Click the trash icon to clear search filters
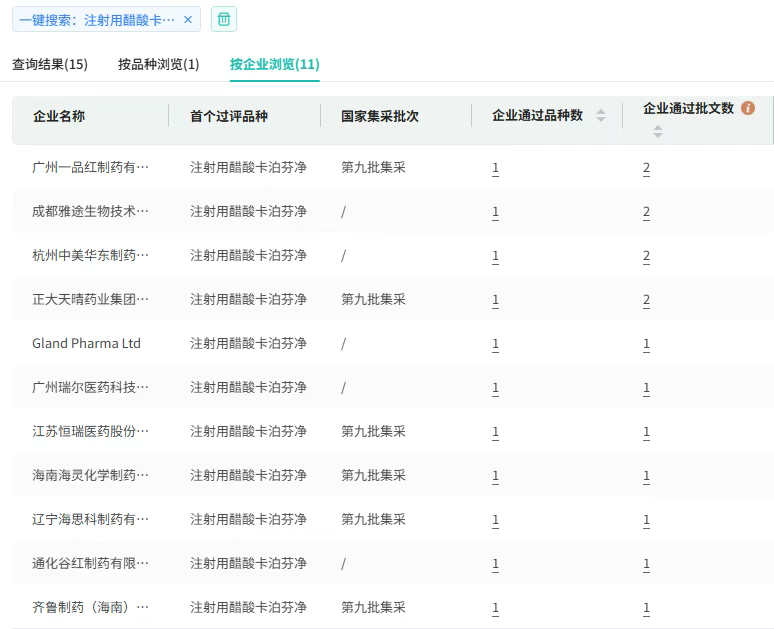Screen dimensions: 774x629 (x=224, y=19)
